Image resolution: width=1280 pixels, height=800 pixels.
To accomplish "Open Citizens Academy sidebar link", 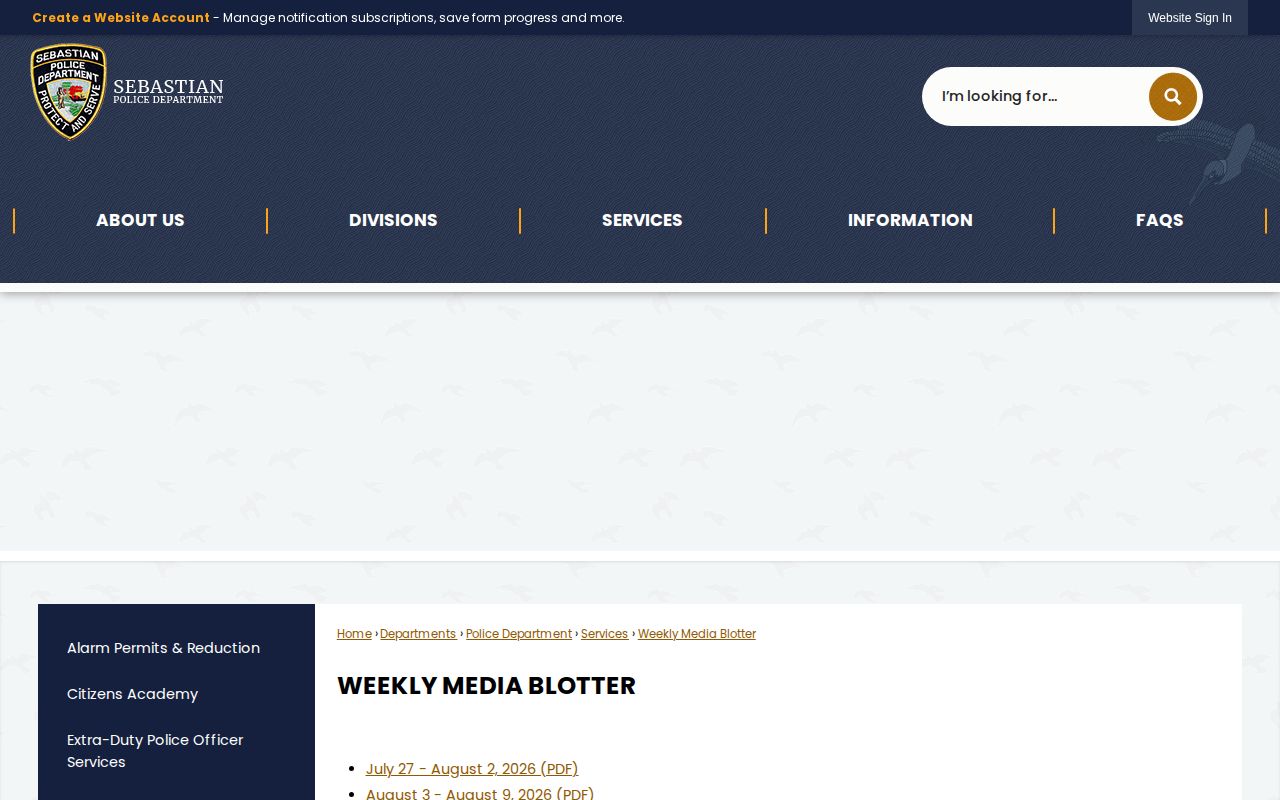I will 132,694.
